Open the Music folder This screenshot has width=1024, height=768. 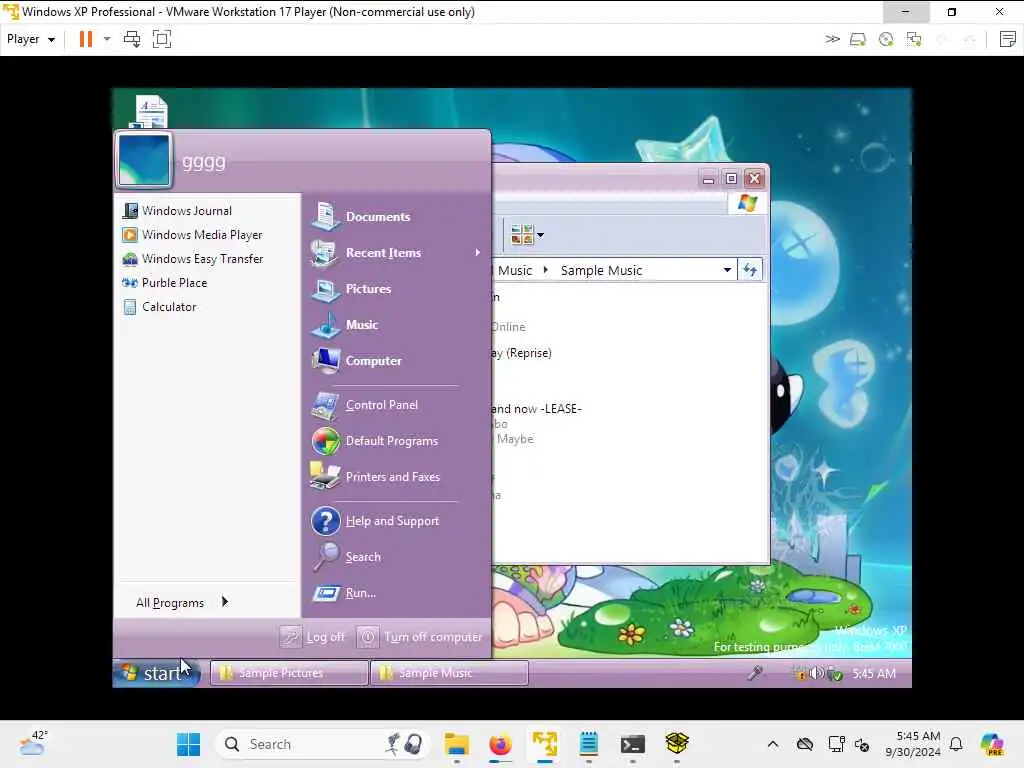point(345,325)
